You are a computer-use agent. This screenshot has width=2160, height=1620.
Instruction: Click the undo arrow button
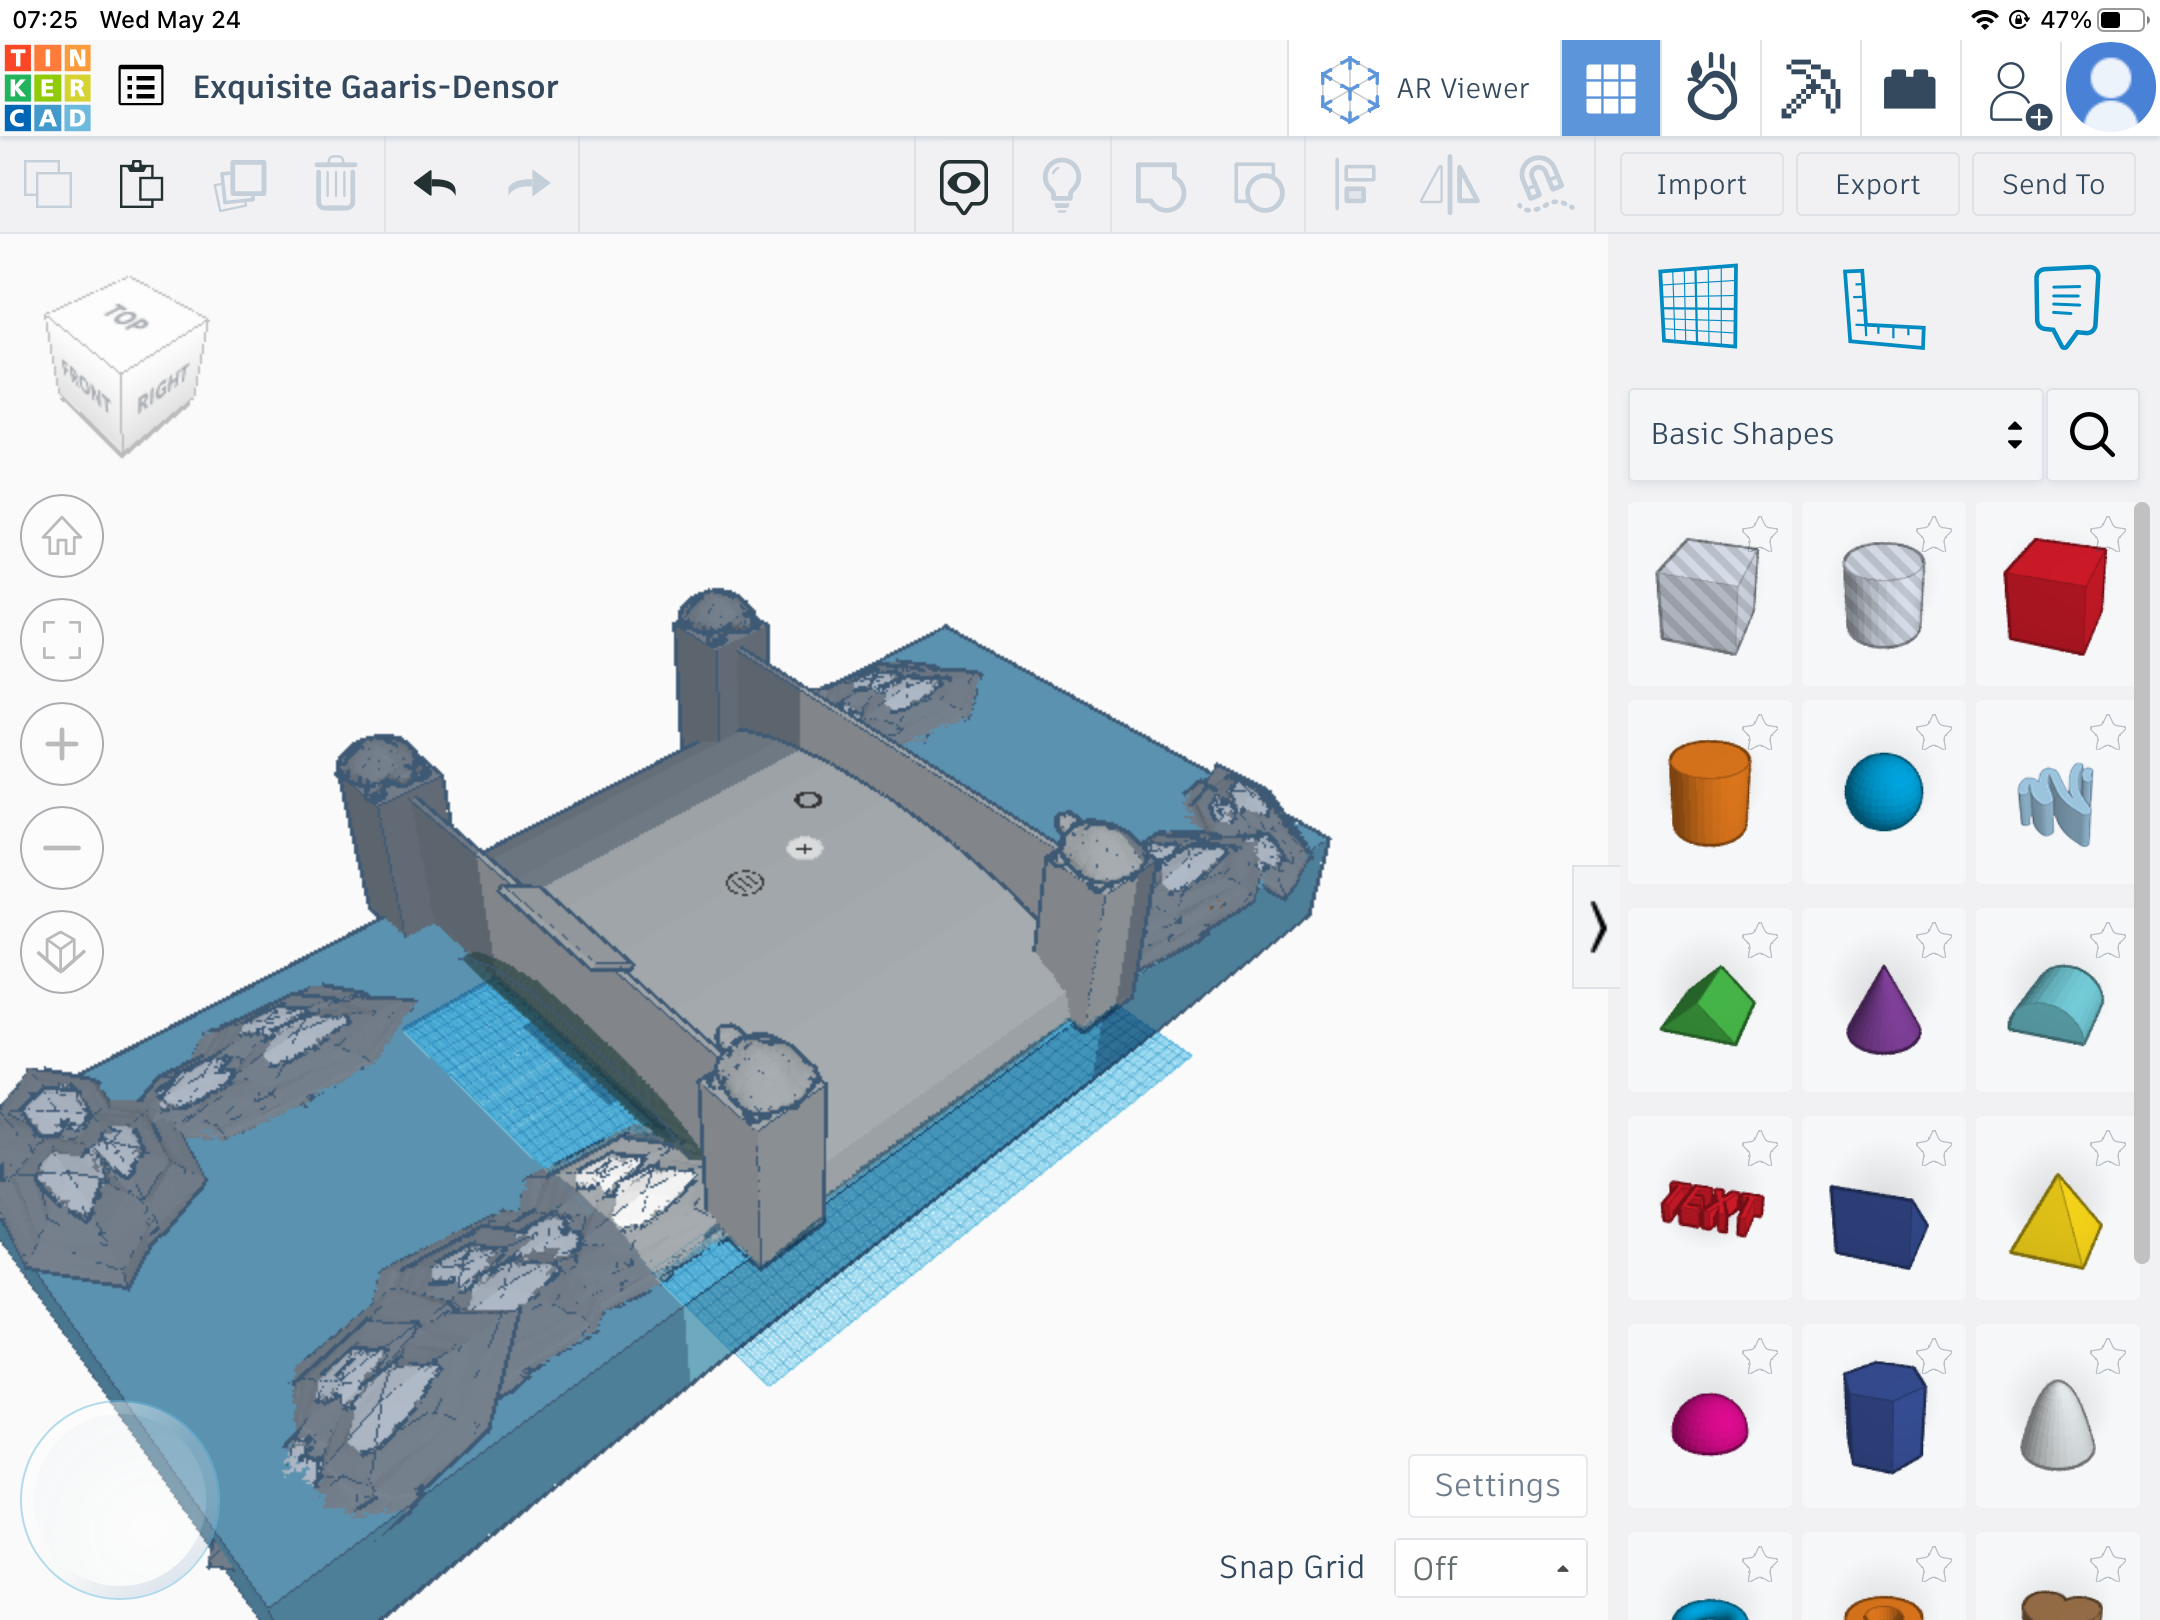pos(435,184)
